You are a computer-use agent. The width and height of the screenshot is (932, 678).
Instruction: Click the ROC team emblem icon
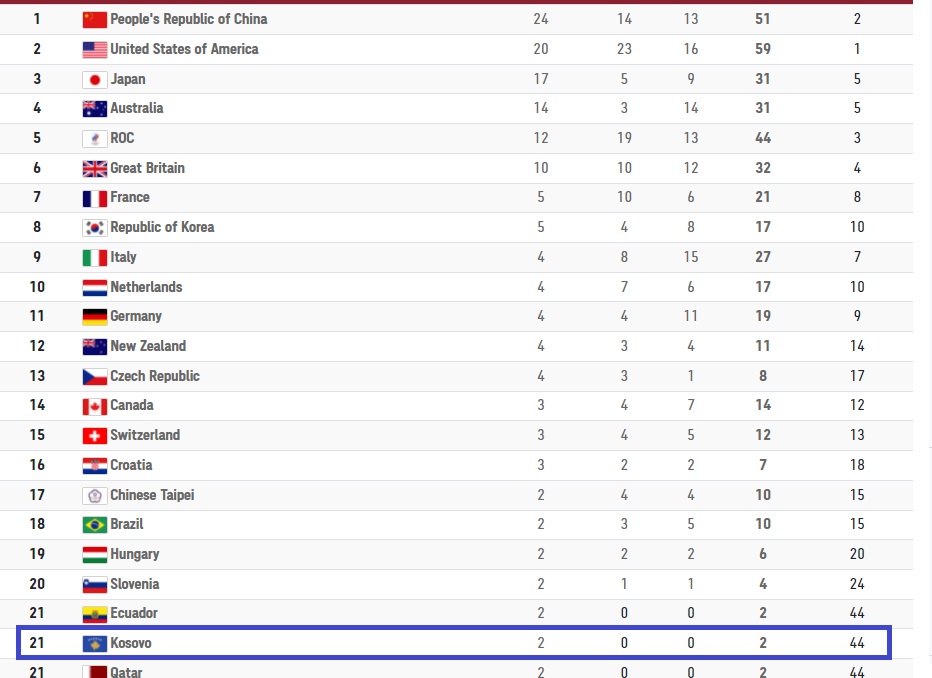(x=95, y=138)
